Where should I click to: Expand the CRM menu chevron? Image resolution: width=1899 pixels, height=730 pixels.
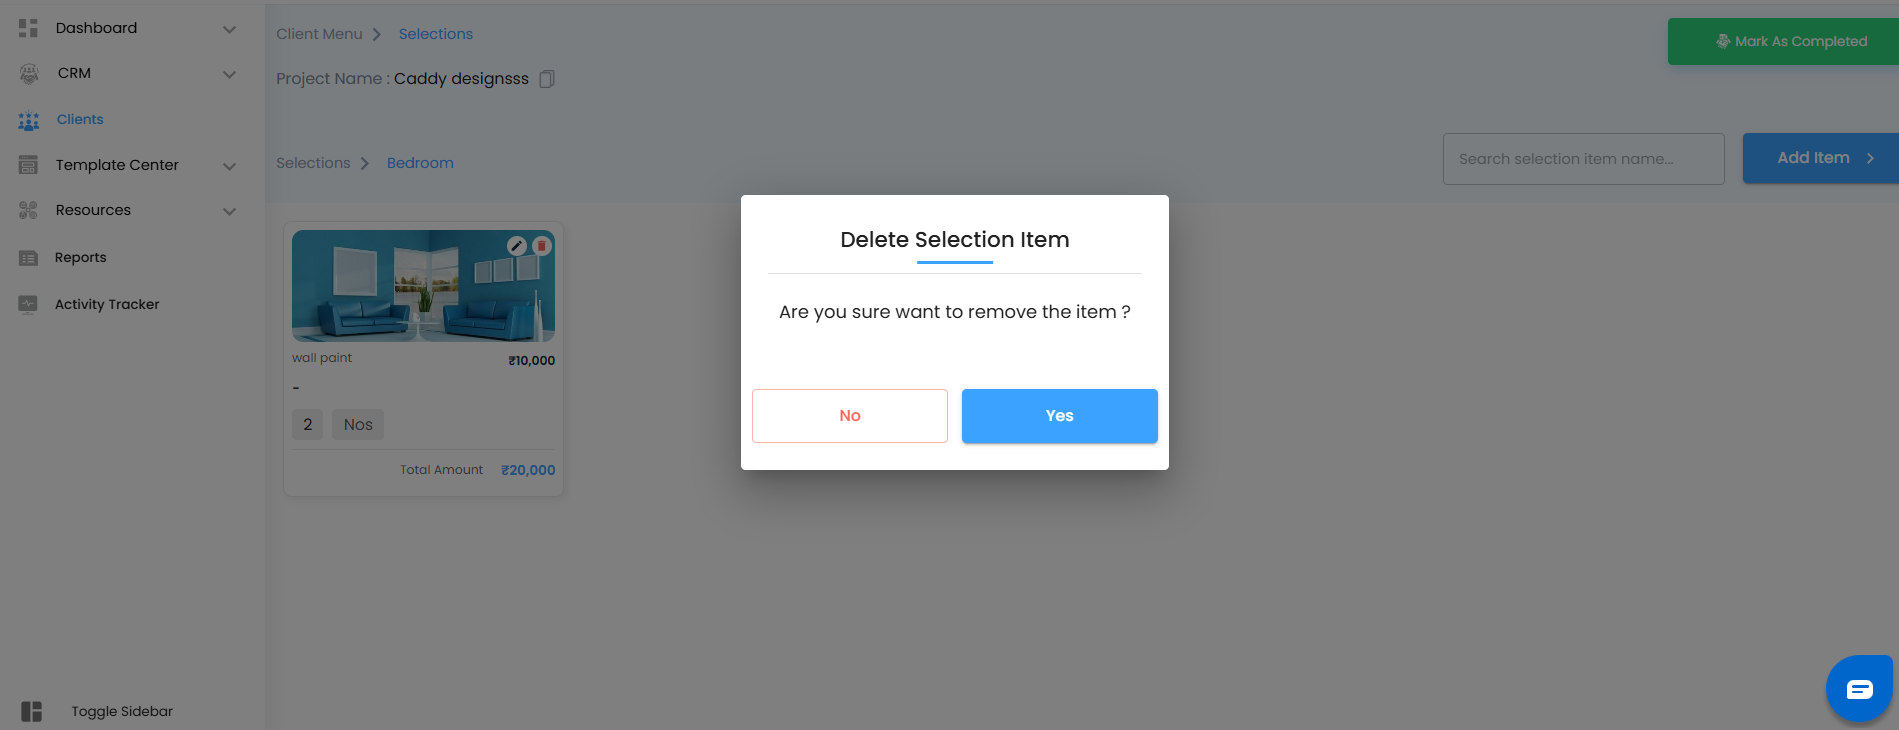point(229,74)
